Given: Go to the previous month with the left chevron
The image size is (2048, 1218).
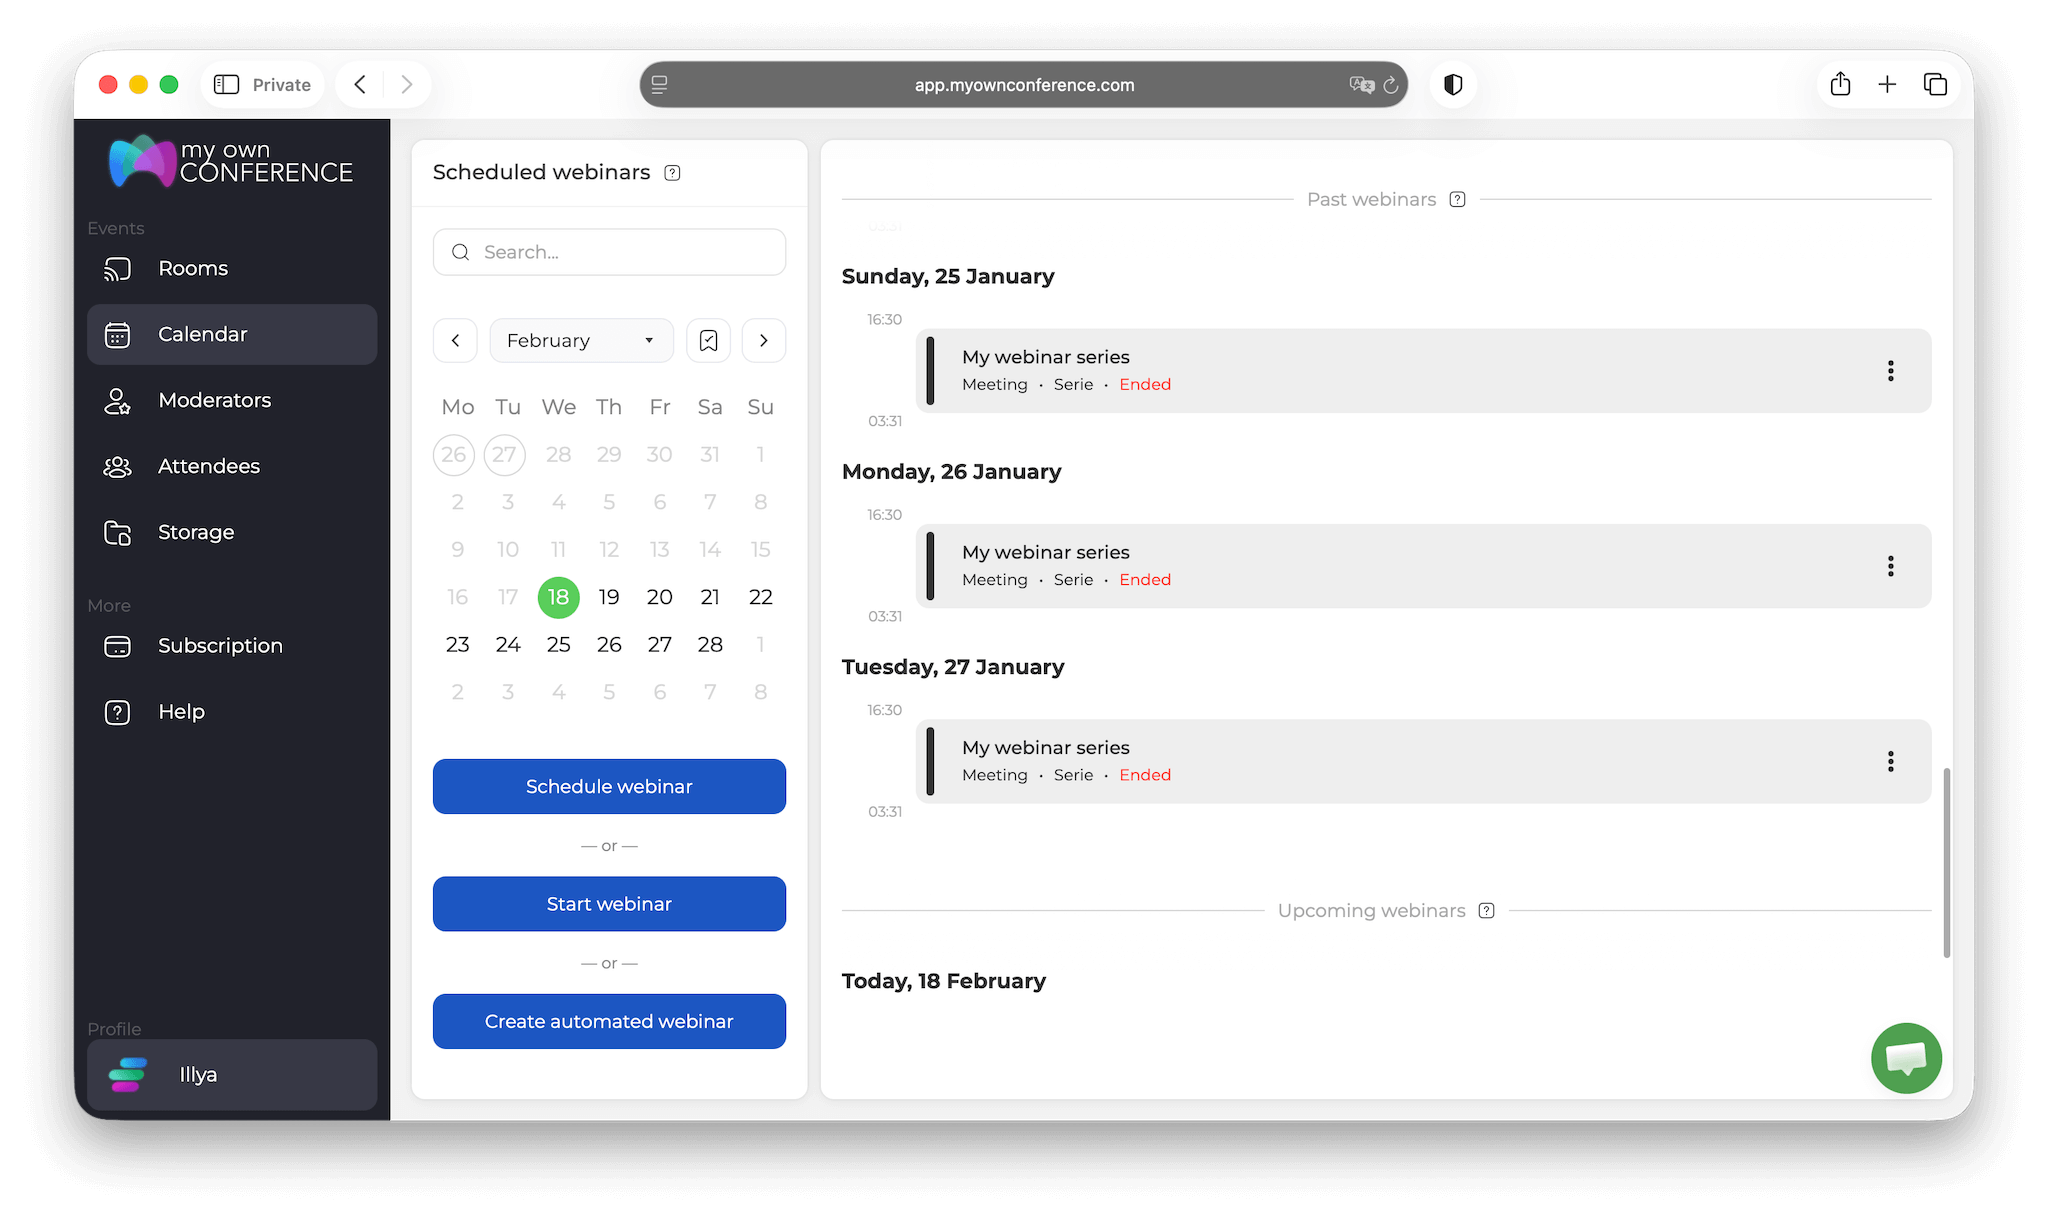Looking at the screenshot, I should 455,340.
